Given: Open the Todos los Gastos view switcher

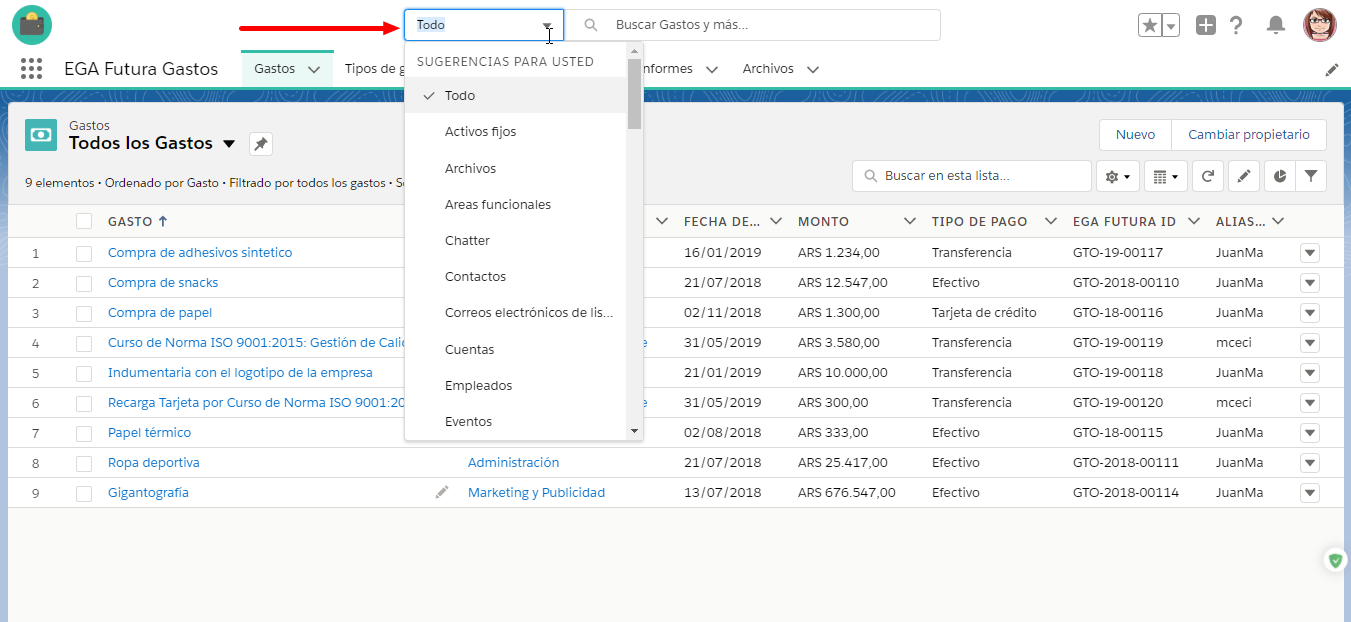Looking at the screenshot, I should pos(229,144).
